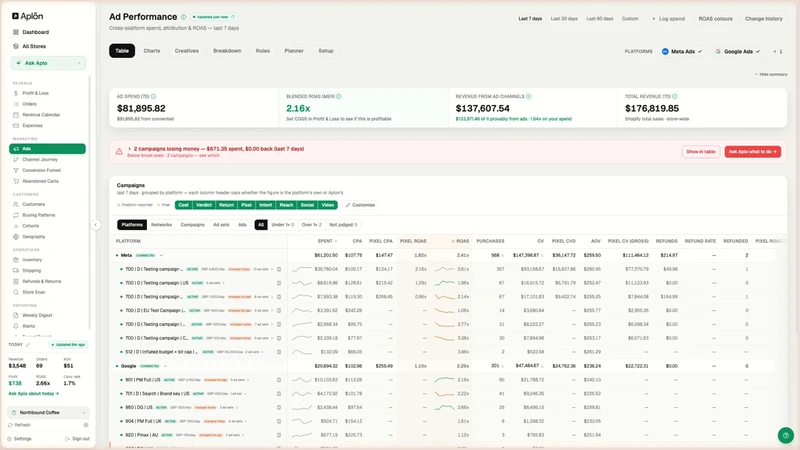The image size is (800, 450).
Task: Open Orders via its list icon
Action: click(16, 104)
